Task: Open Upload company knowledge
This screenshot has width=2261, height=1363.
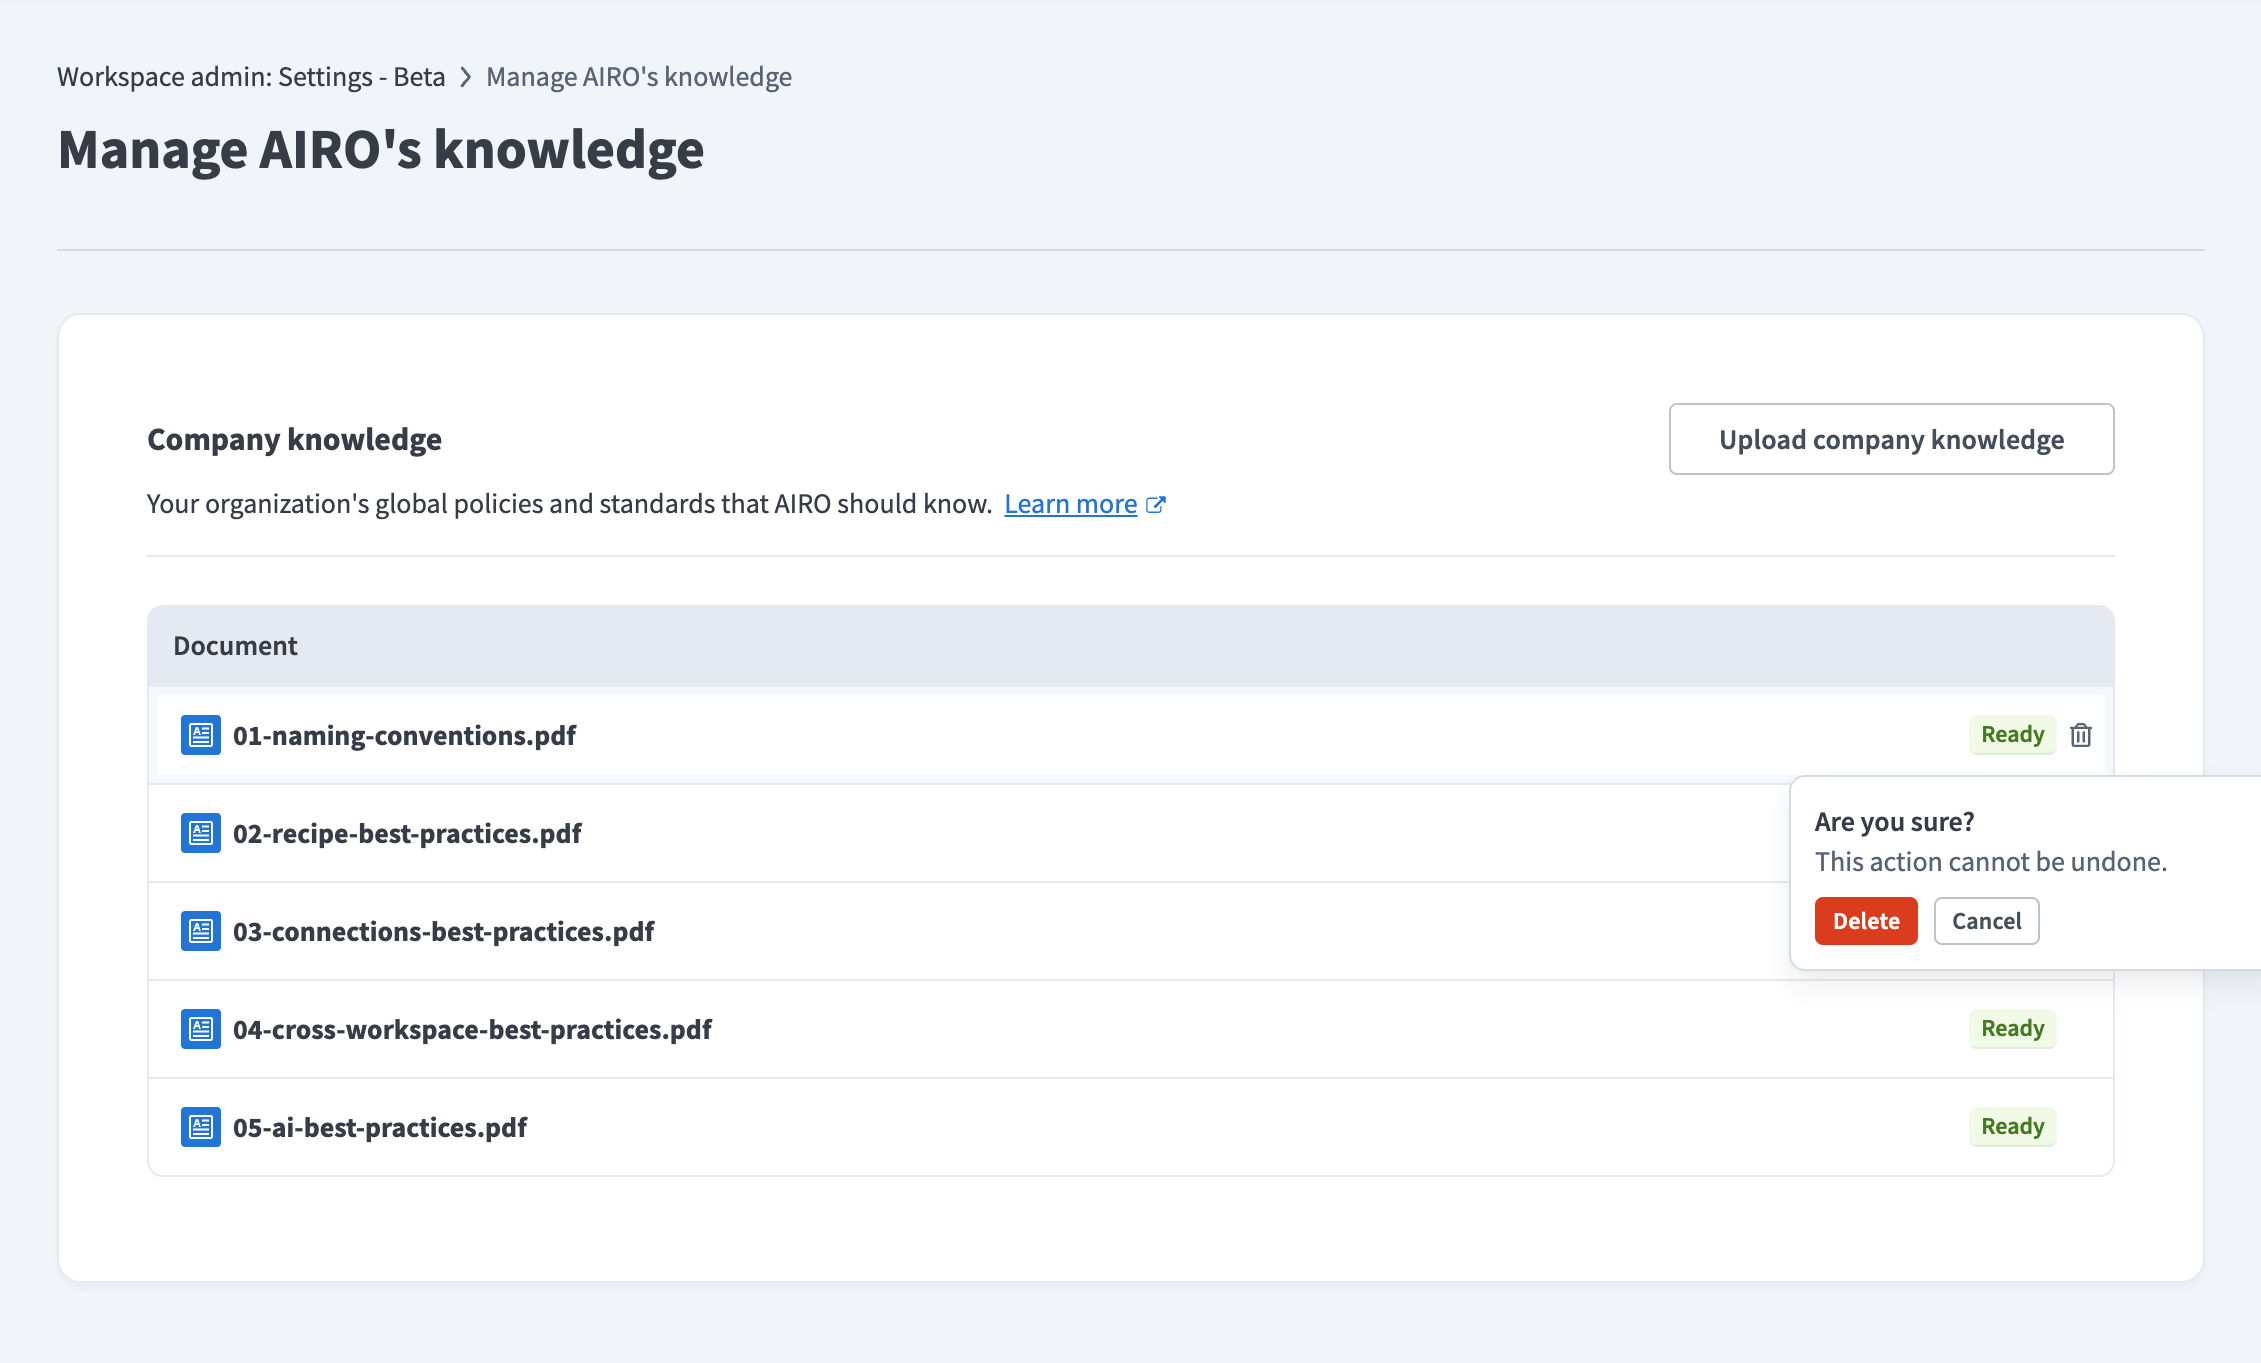Action: [1891, 439]
